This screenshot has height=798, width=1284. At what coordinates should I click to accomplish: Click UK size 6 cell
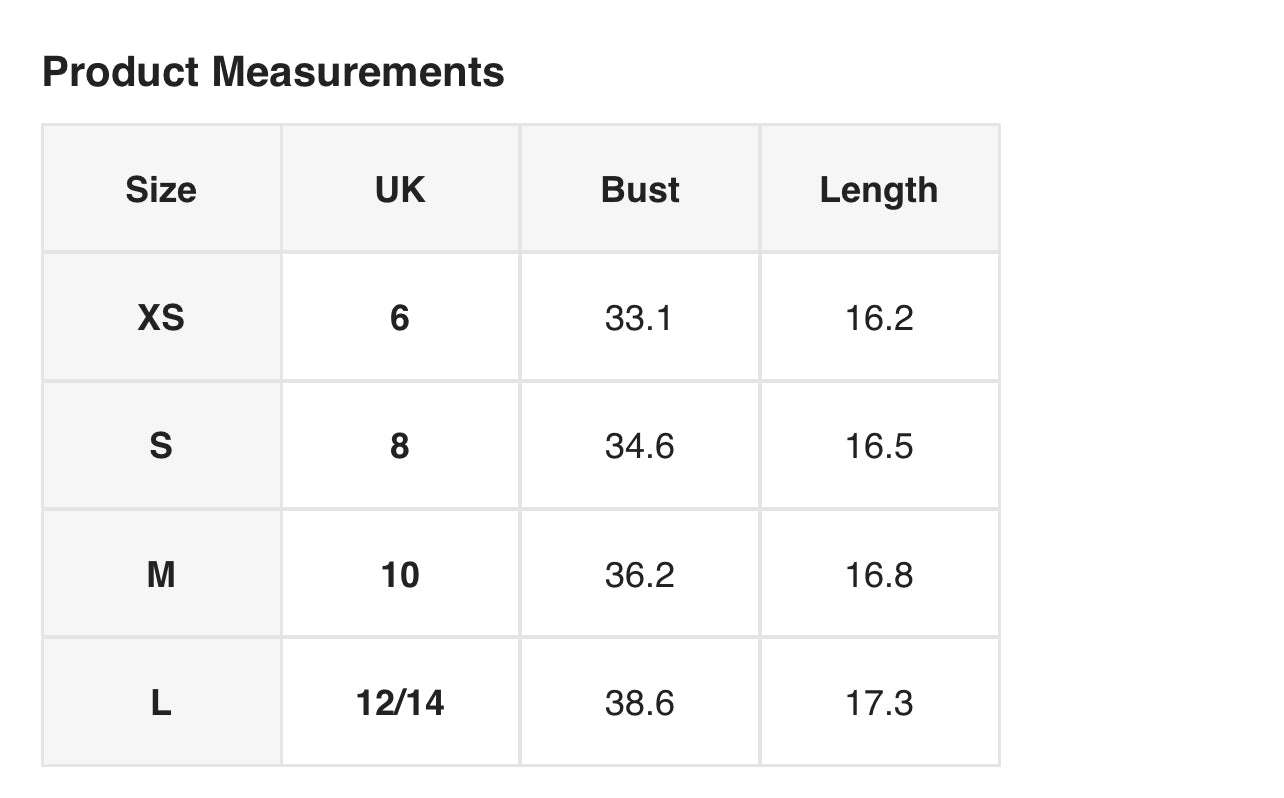pyautogui.click(x=400, y=317)
